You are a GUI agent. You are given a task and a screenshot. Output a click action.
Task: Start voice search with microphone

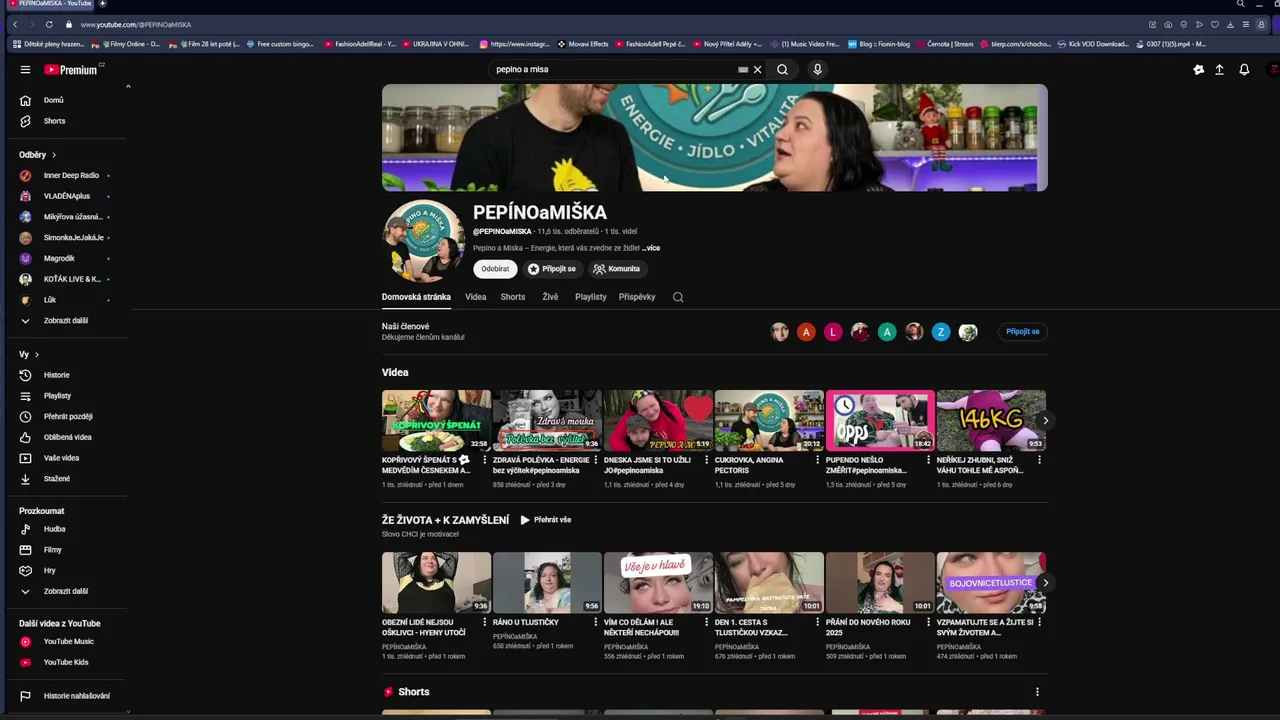point(817,70)
